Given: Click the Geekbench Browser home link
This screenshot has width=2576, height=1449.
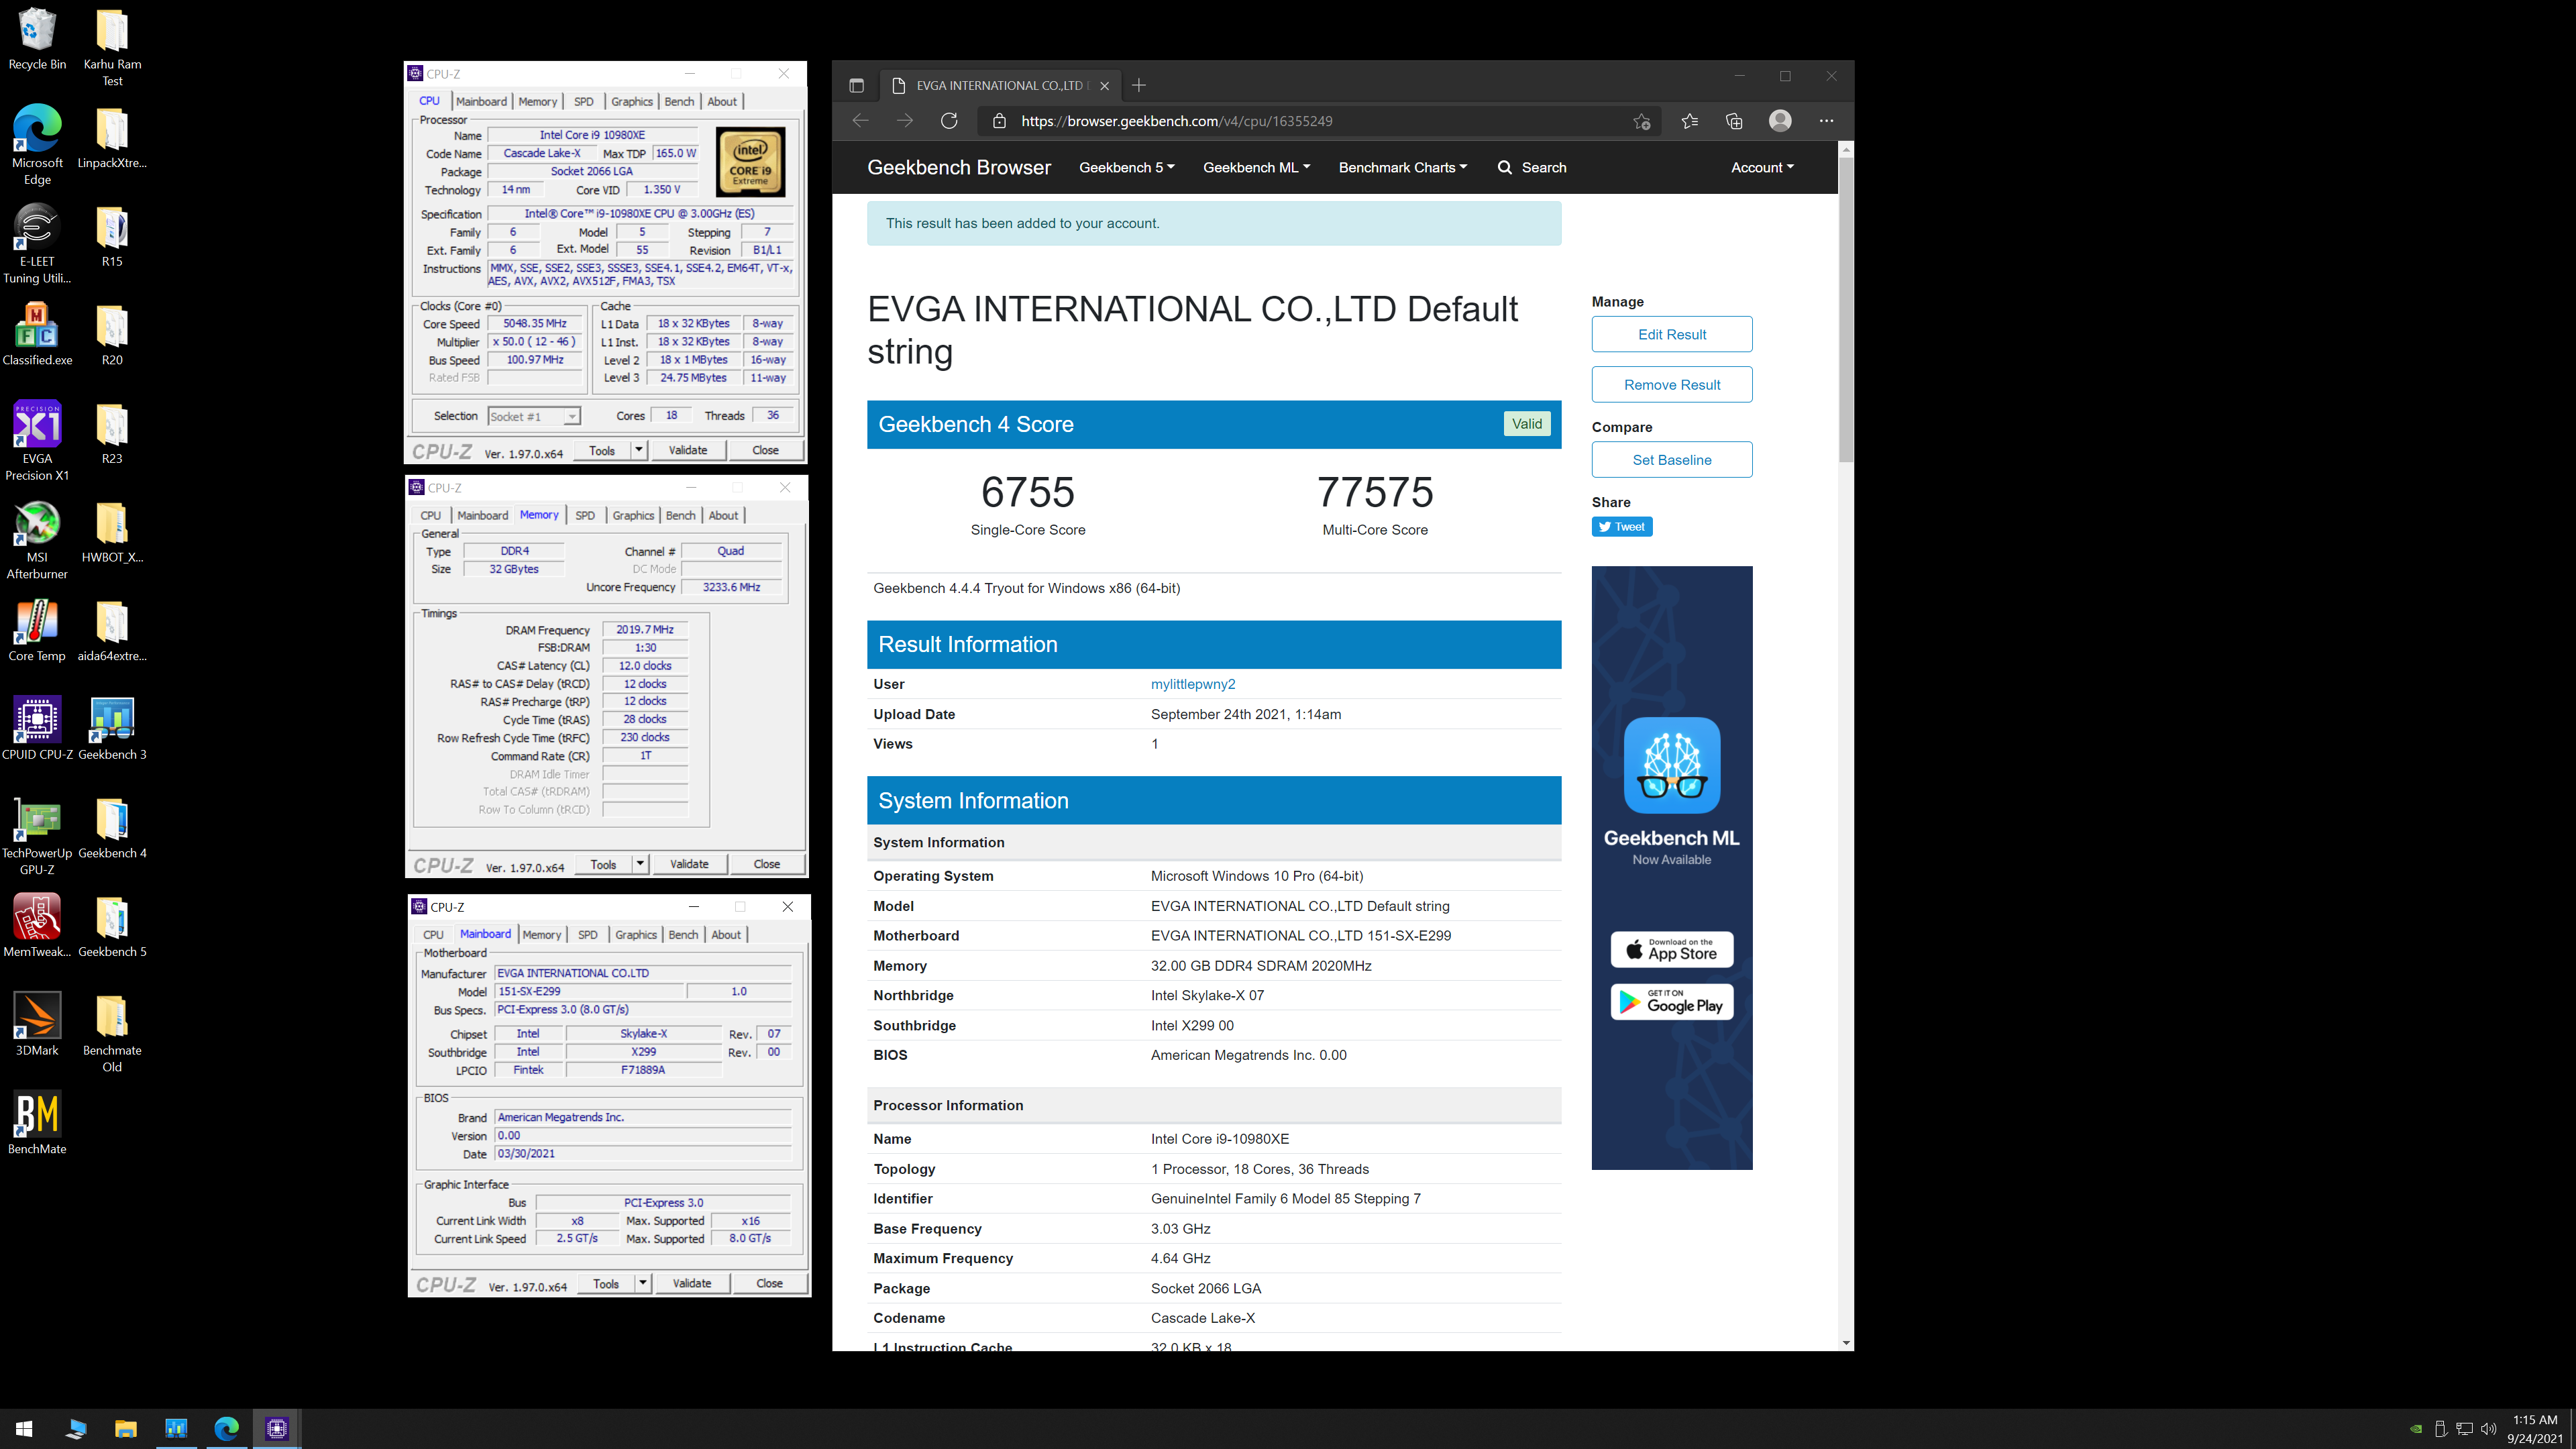Looking at the screenshot, I should coord(959,167).
